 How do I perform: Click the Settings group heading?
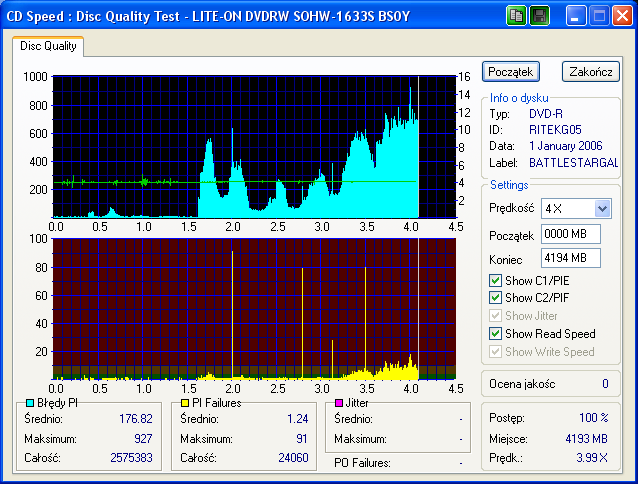coord(509,185)
